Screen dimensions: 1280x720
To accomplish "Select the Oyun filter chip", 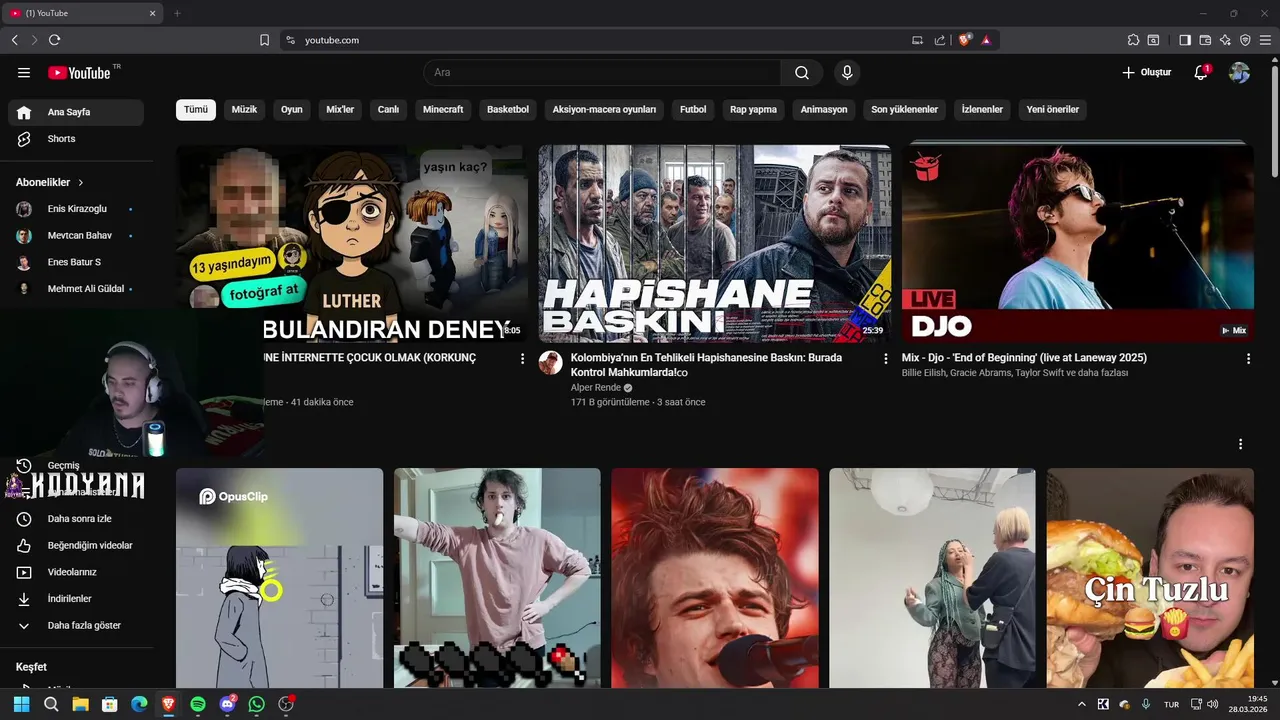I will point(292,110).
